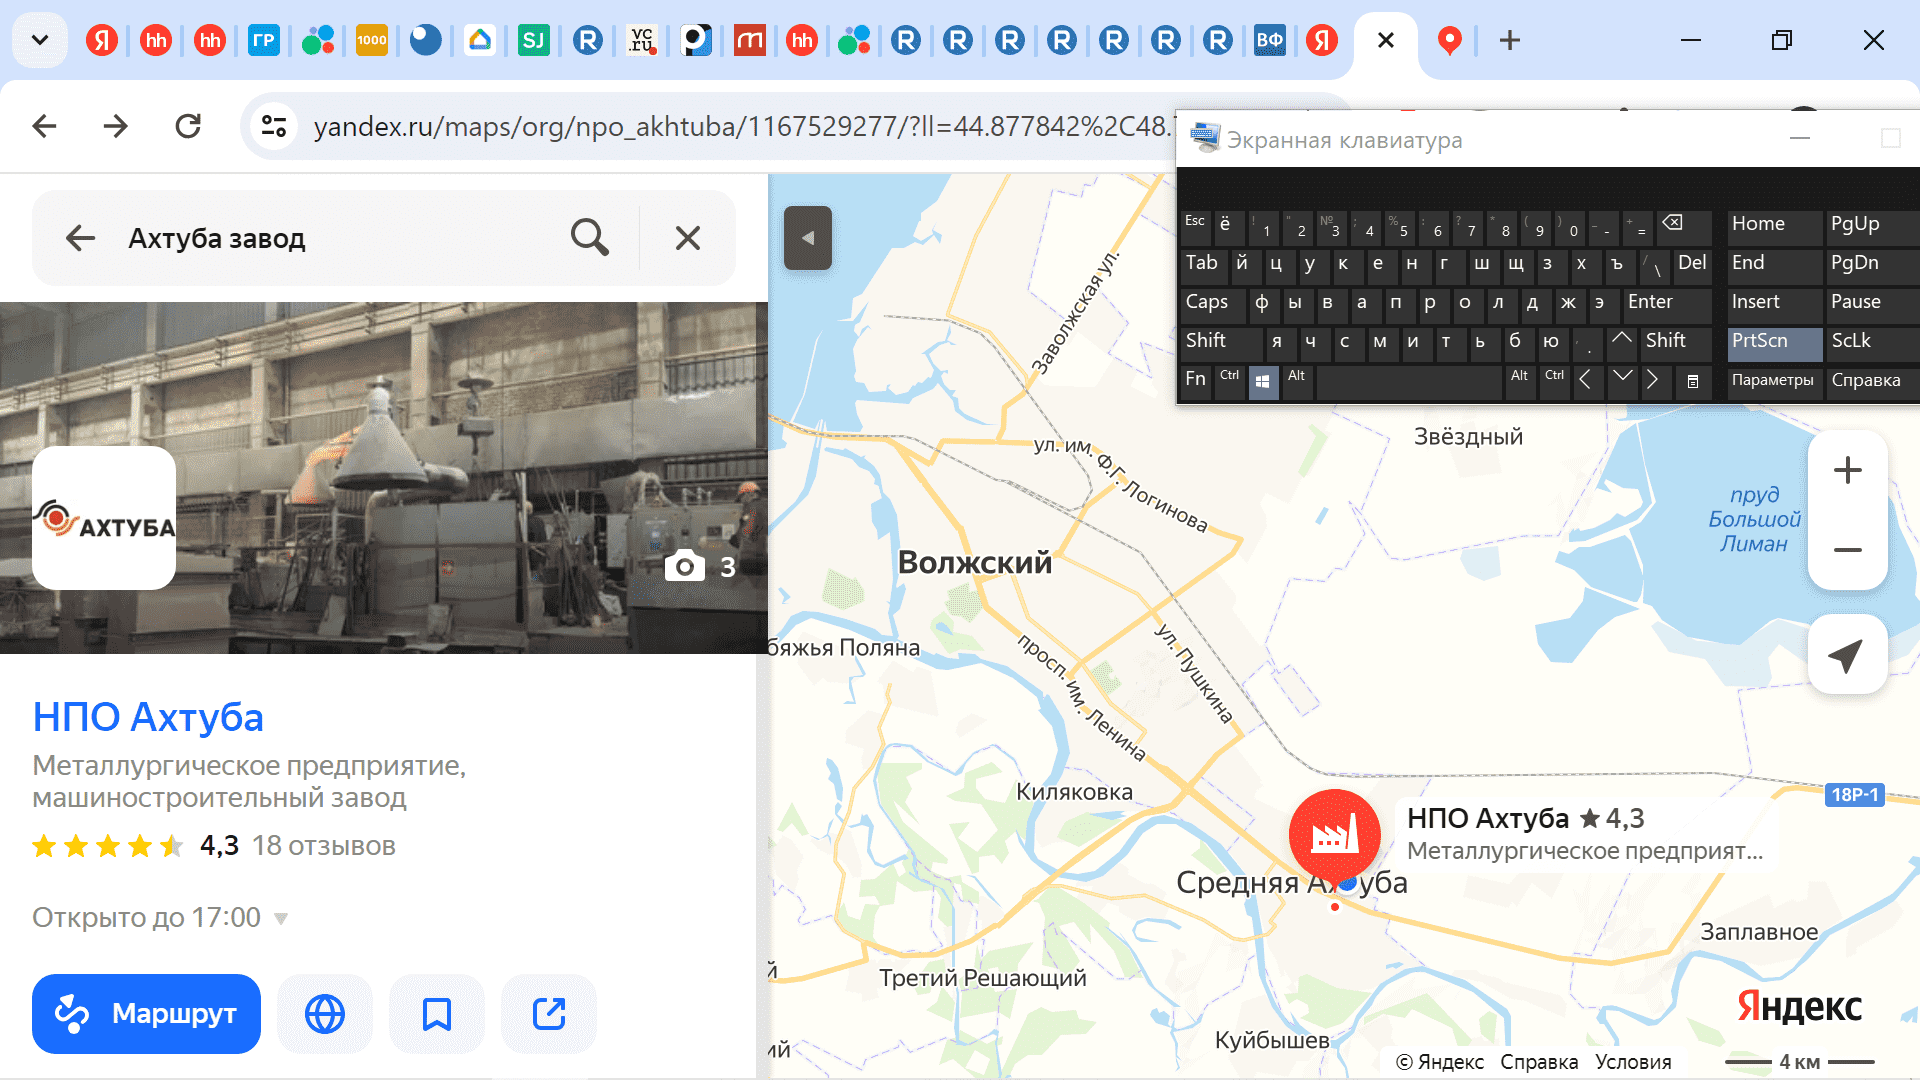Minimize the Экранная клавиатура window
Viewport: 1920px width, 1080px height.
(x=1800, y=139)
